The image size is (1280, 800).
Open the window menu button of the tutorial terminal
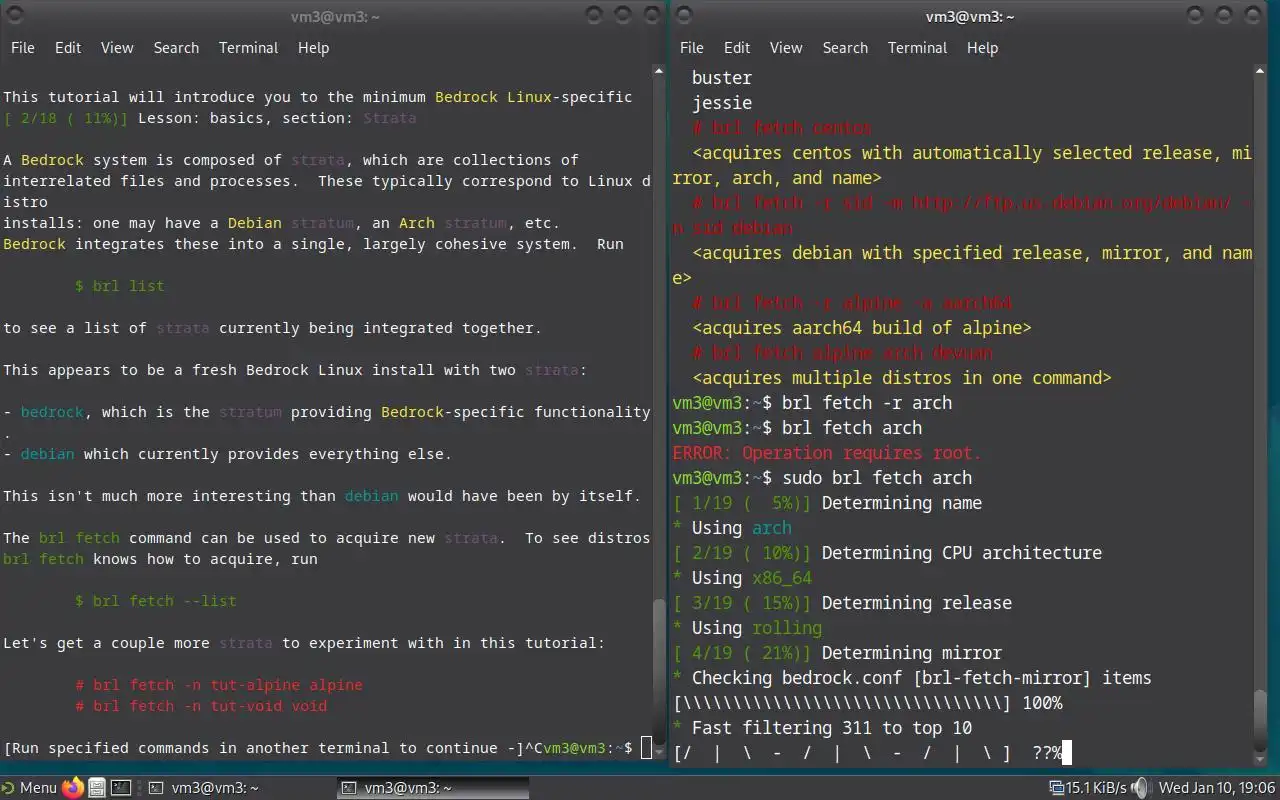15,15
